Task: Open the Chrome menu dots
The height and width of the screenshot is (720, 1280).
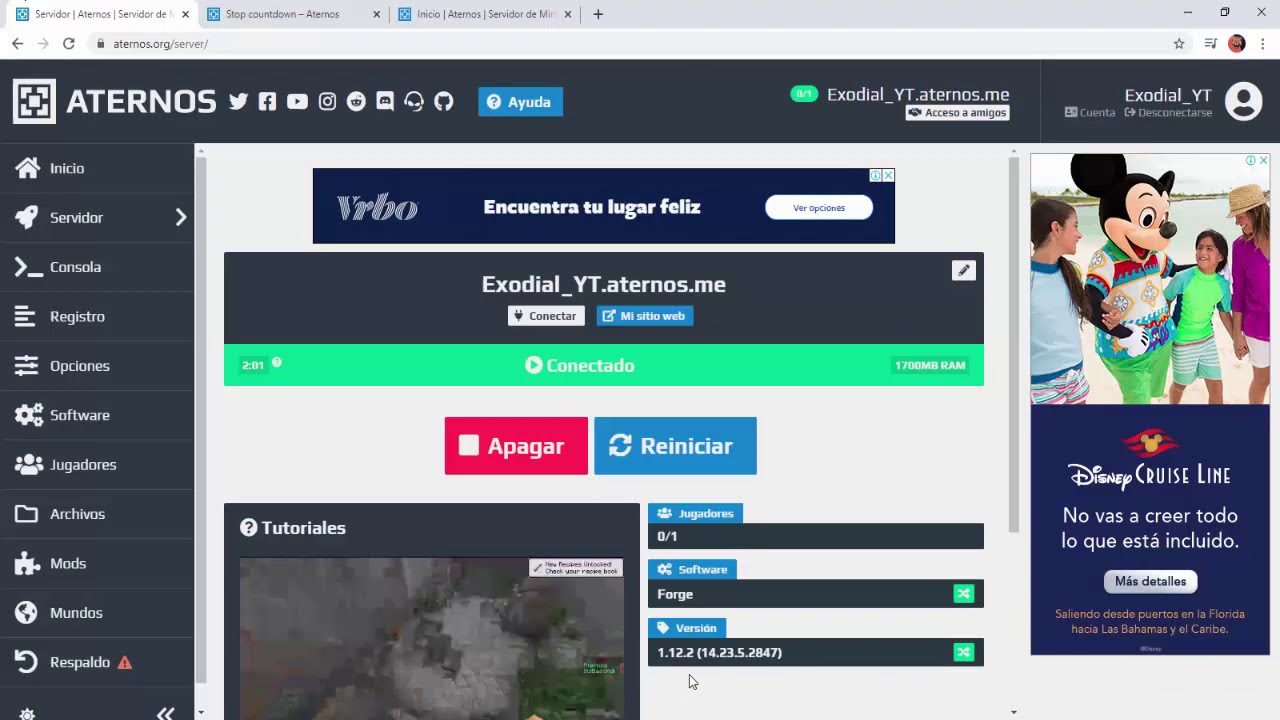Action: (1263, 44)
